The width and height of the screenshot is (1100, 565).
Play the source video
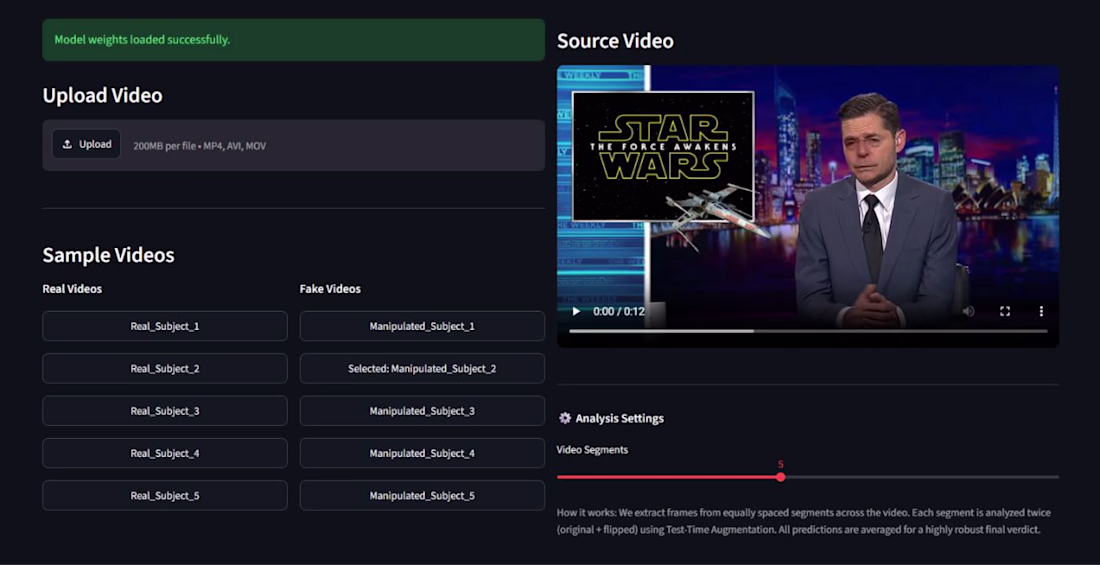(576, 311)
